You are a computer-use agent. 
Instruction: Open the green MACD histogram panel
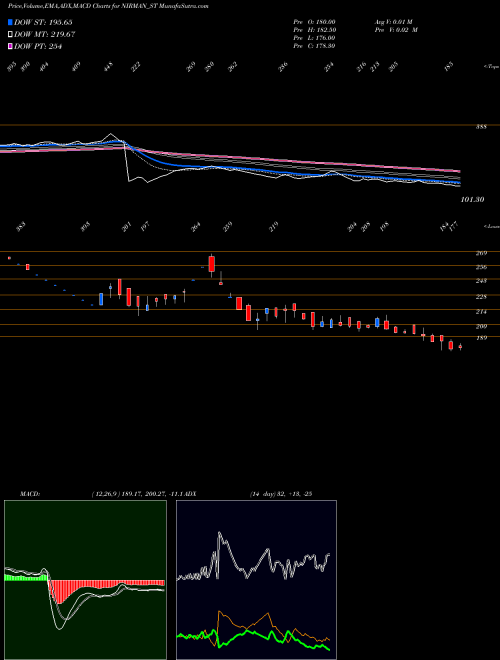click(x=85, y=580)
